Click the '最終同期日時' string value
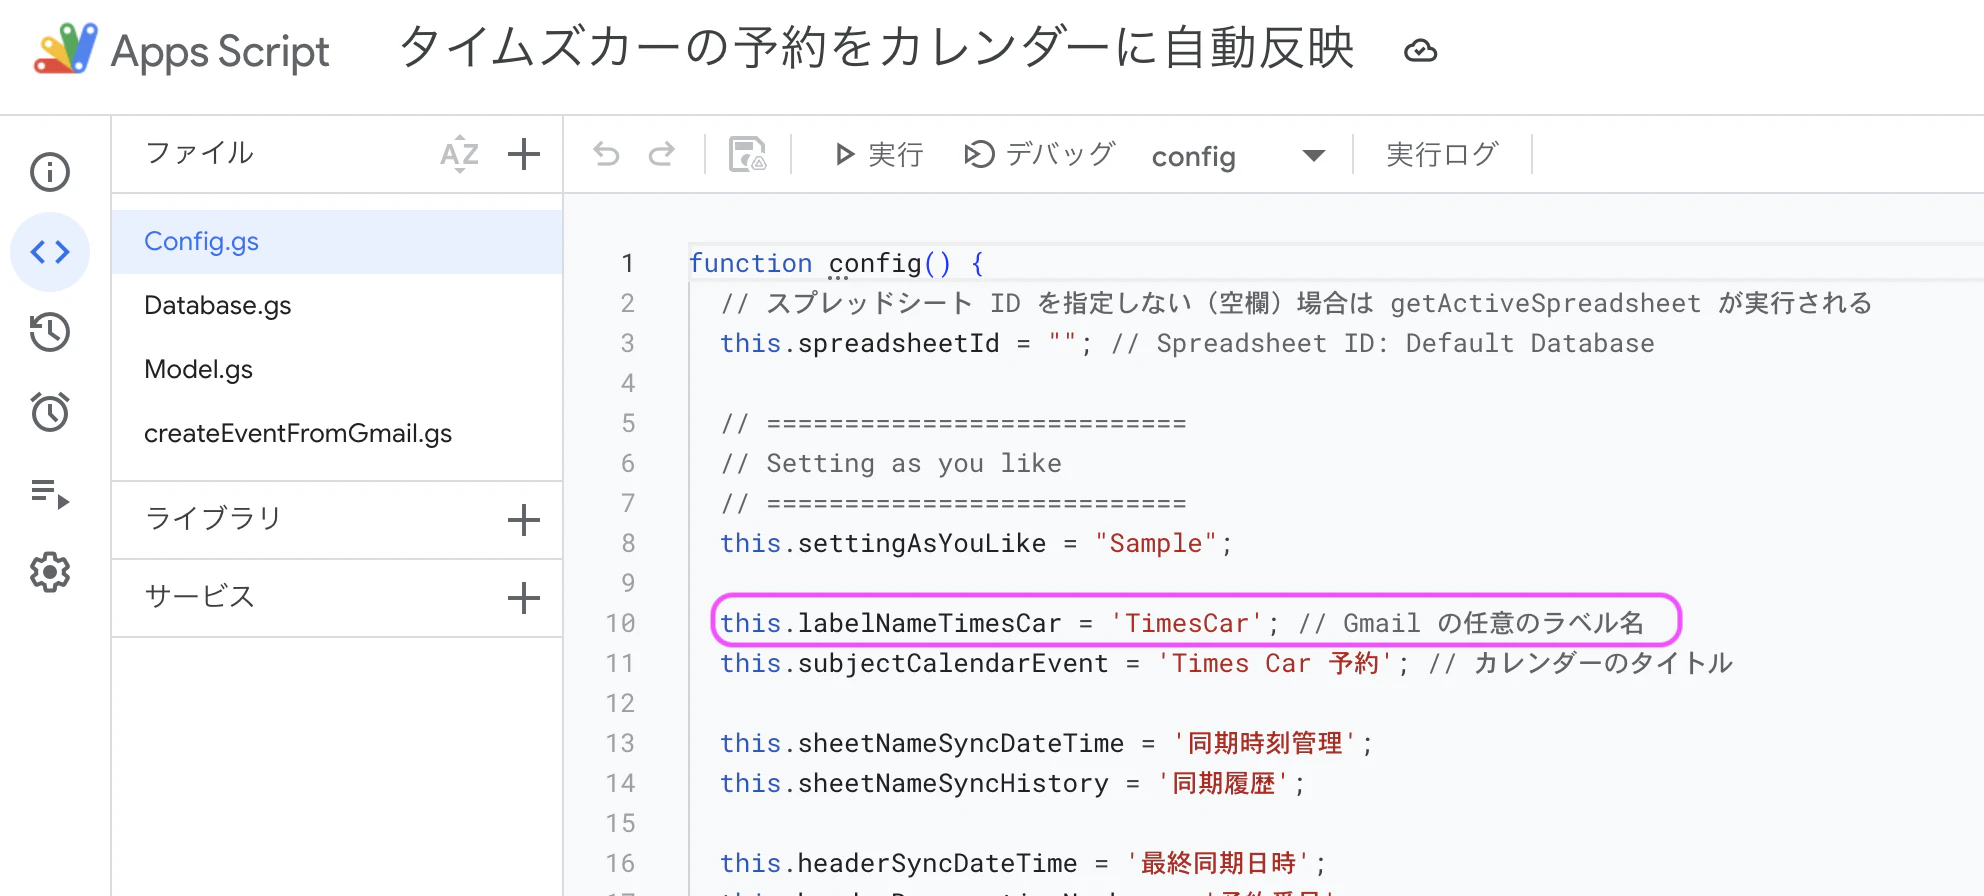The height and width of the screenshot is (896, 1984). (x=1218, y=863)
